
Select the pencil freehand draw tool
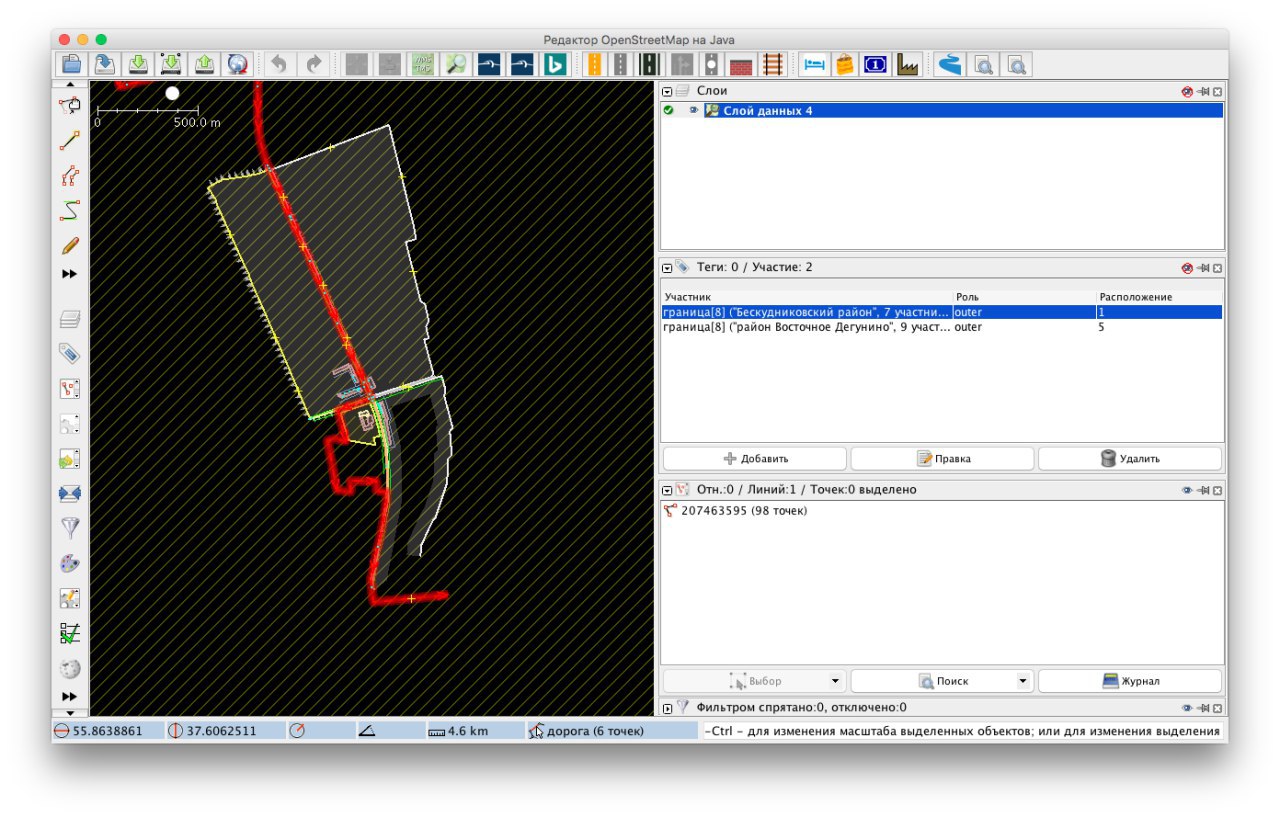point(70,245)
